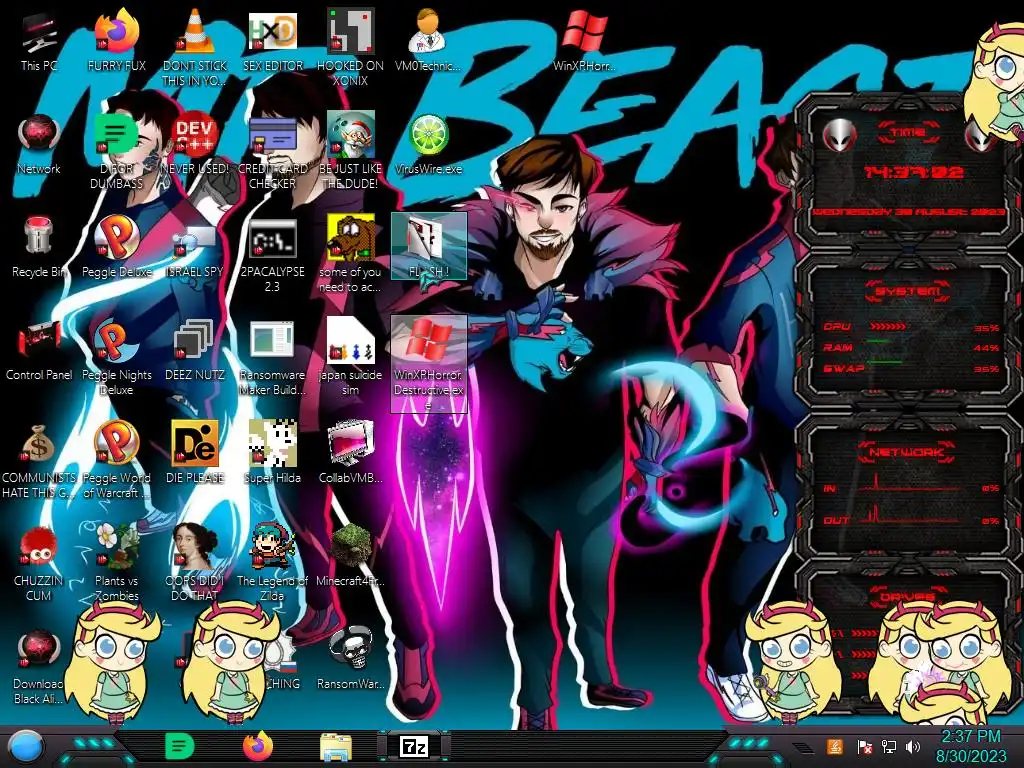Image resolution: width=1024 pixels, height=768 pixels.
Task: Select the CollabVMB... monitor icon
Action: coord(350,453)
